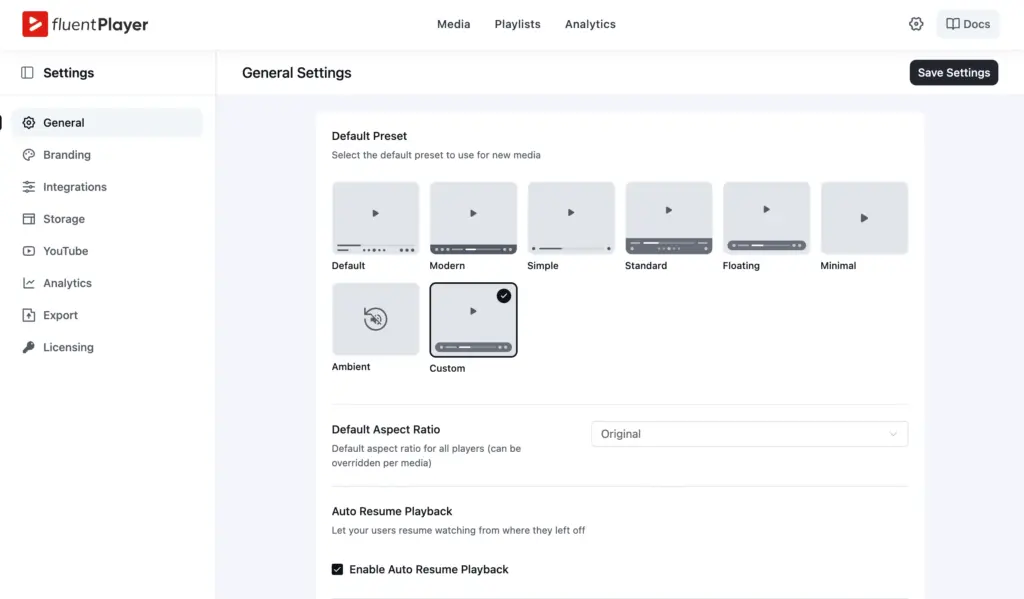
Task: Open the Media tab in top navigation
Action: tap(453, 24)
